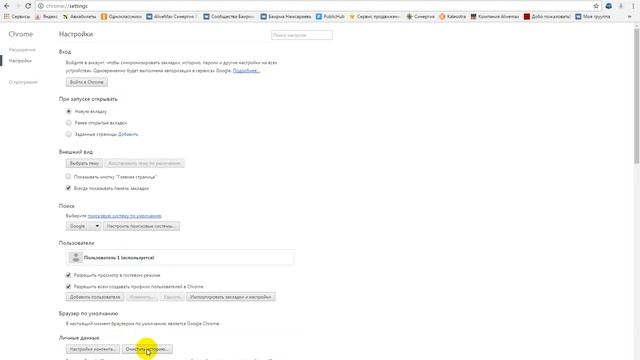Open the blue extension icon beside the star
The height and width of the screenshot is (360, 640).
[x=609, y=6]
